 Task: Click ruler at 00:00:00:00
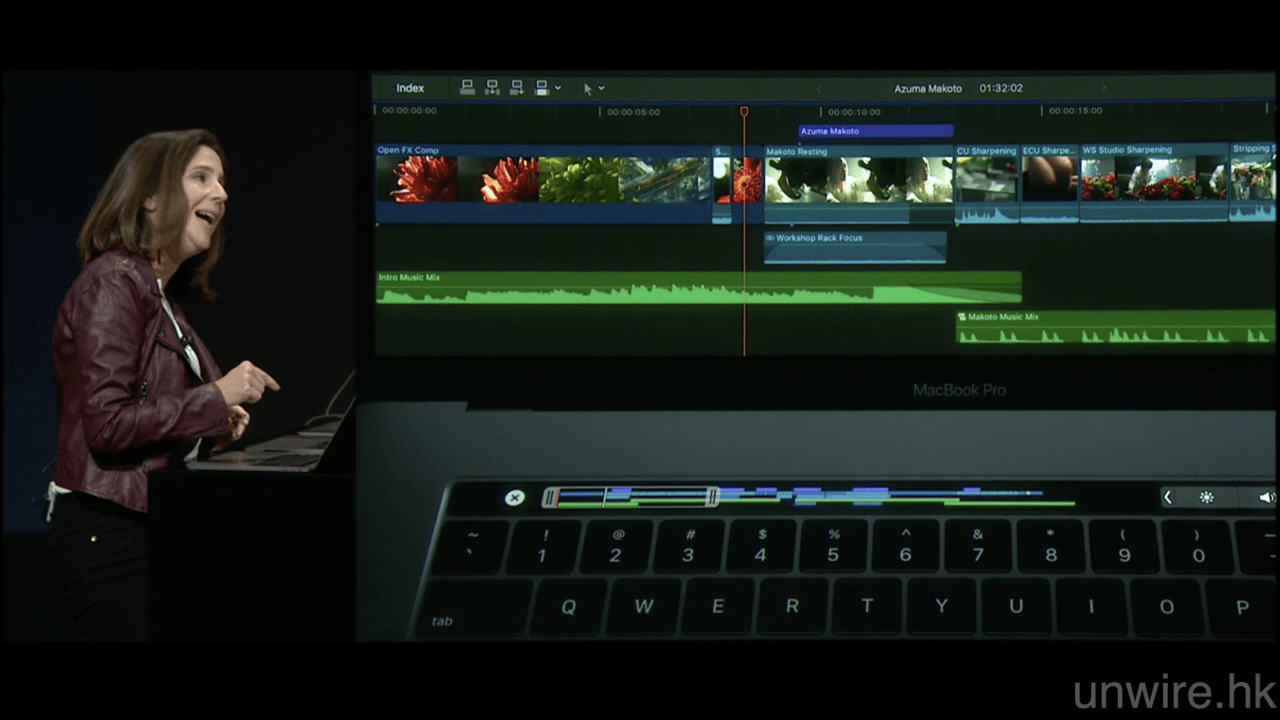tap(409, 111)
